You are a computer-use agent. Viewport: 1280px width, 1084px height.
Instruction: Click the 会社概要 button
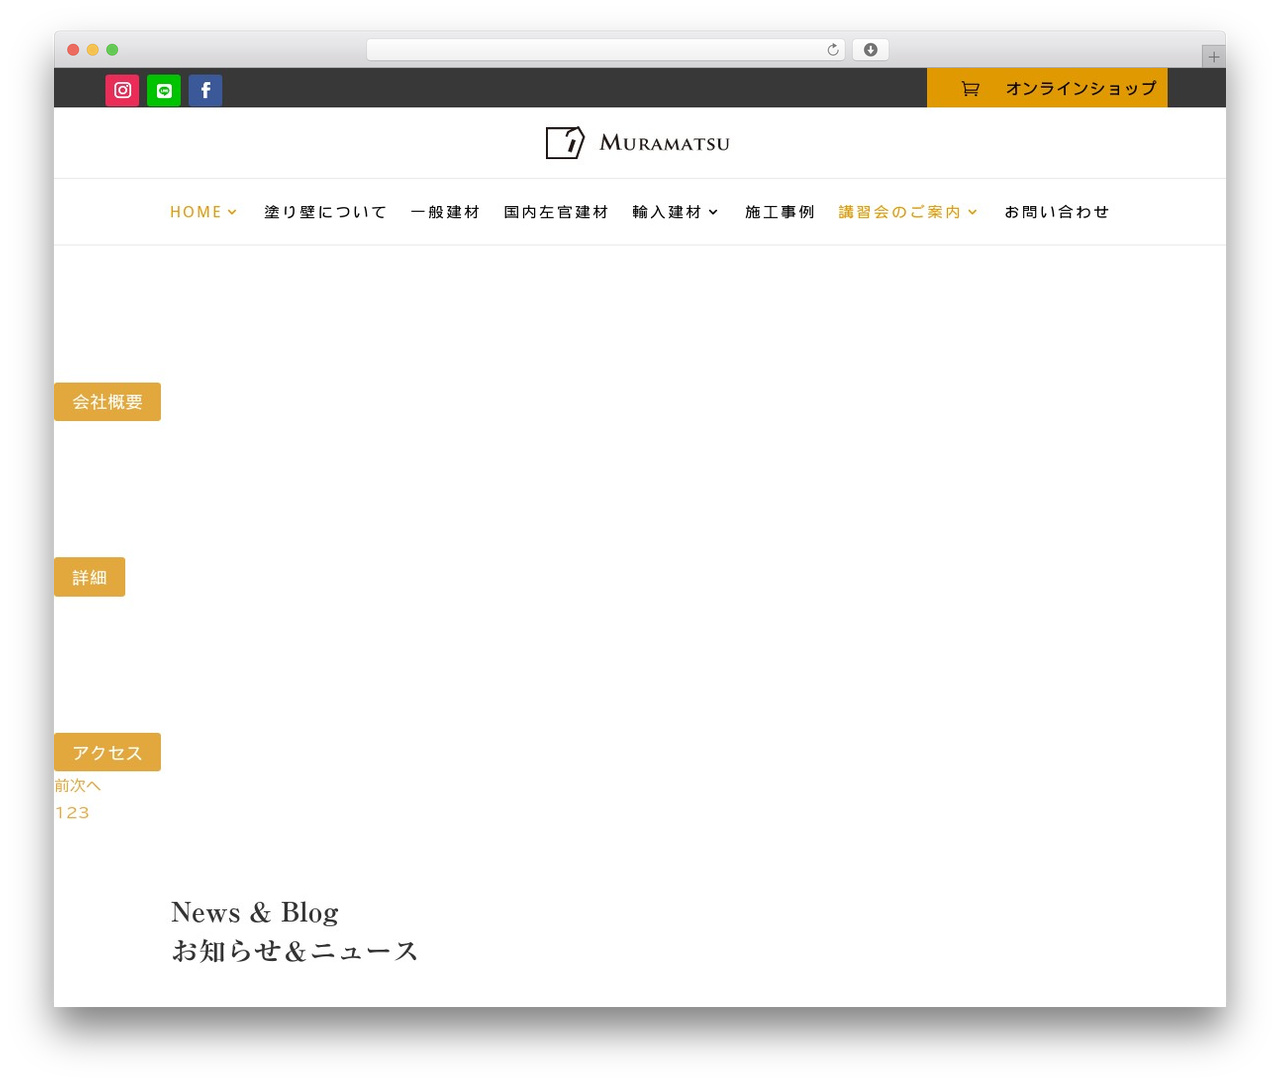pyautogui.click(x=107, y=402)
